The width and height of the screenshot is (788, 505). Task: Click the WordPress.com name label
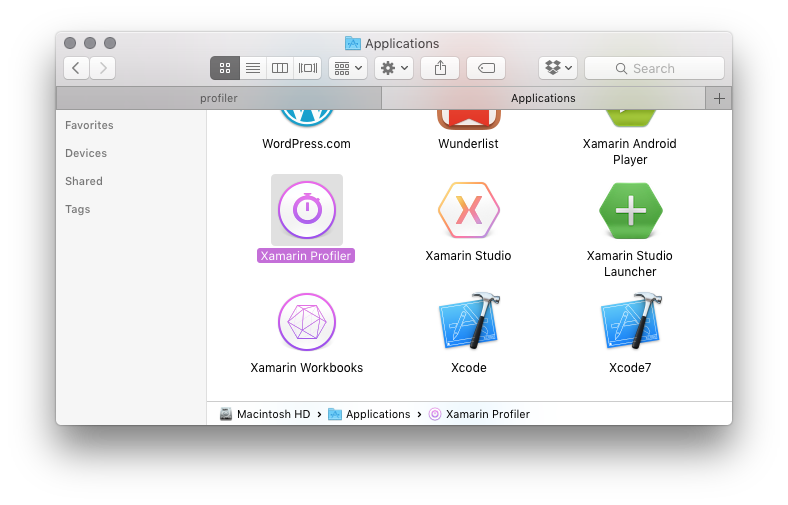(x=307, y=144)
